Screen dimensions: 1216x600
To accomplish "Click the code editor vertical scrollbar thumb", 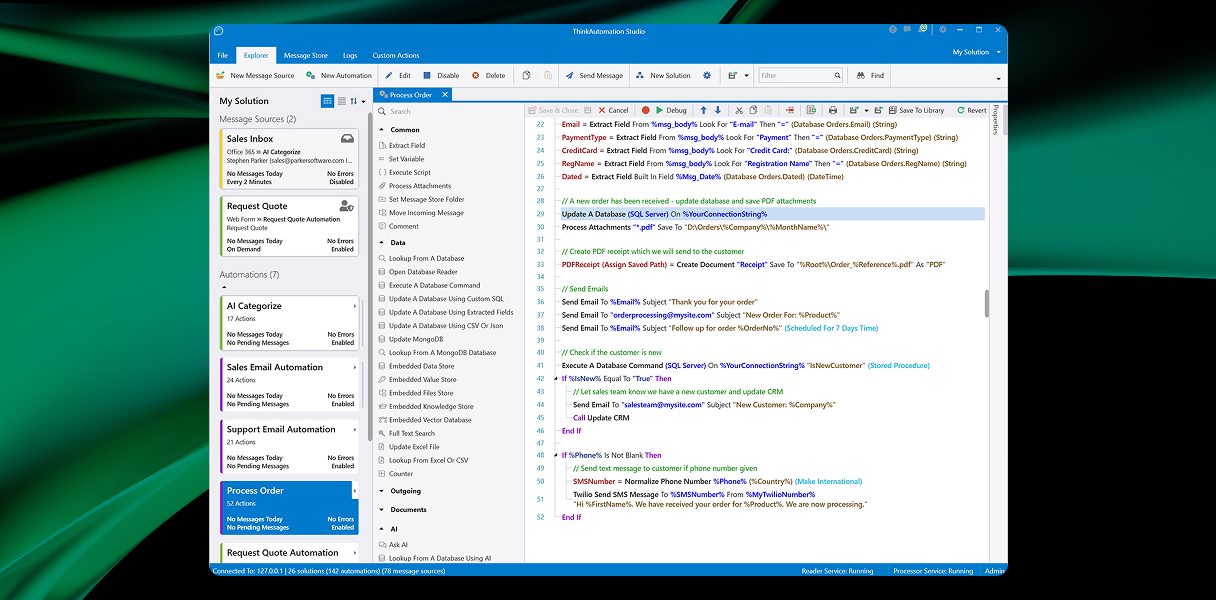I will tap(986, 302).
